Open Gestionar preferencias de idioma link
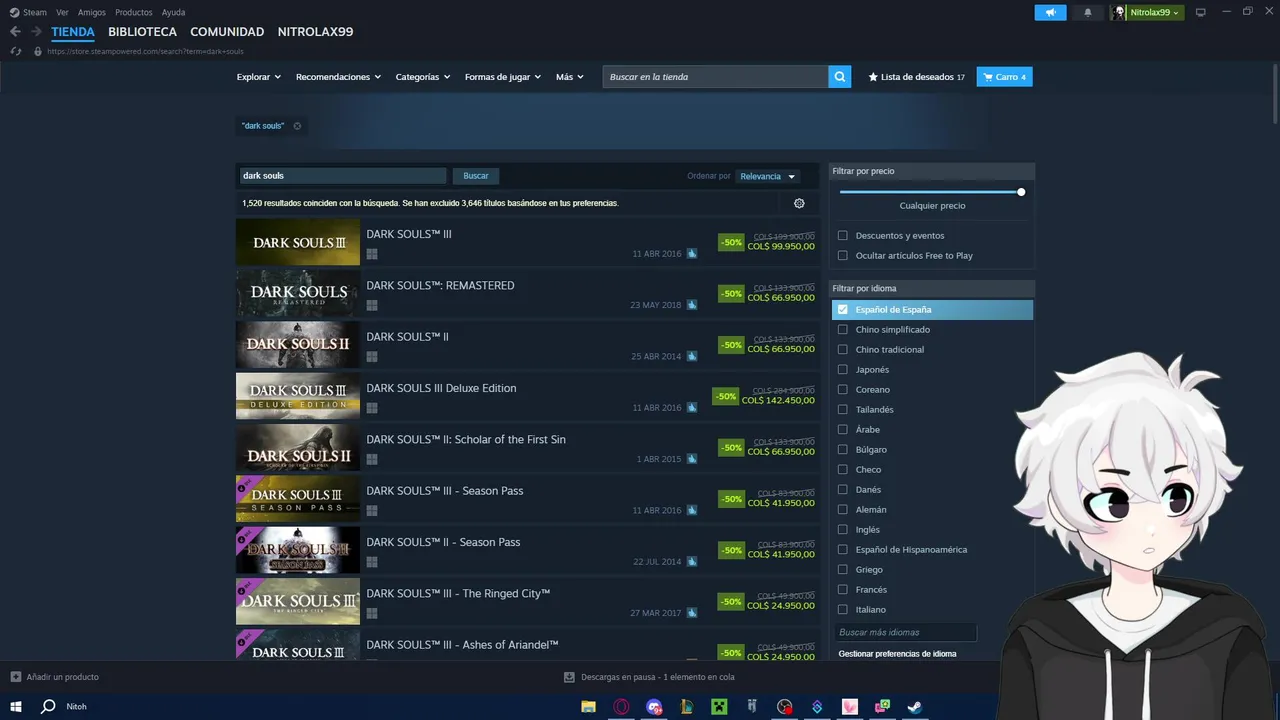 (x=897, y=654)
